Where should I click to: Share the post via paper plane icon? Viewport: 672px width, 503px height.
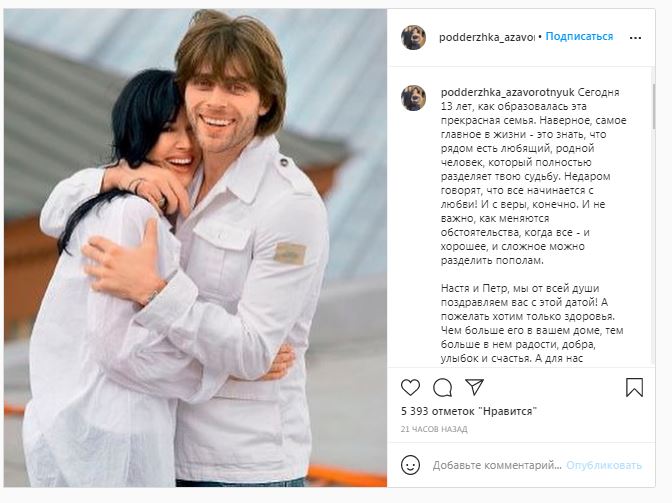point(474,387)
